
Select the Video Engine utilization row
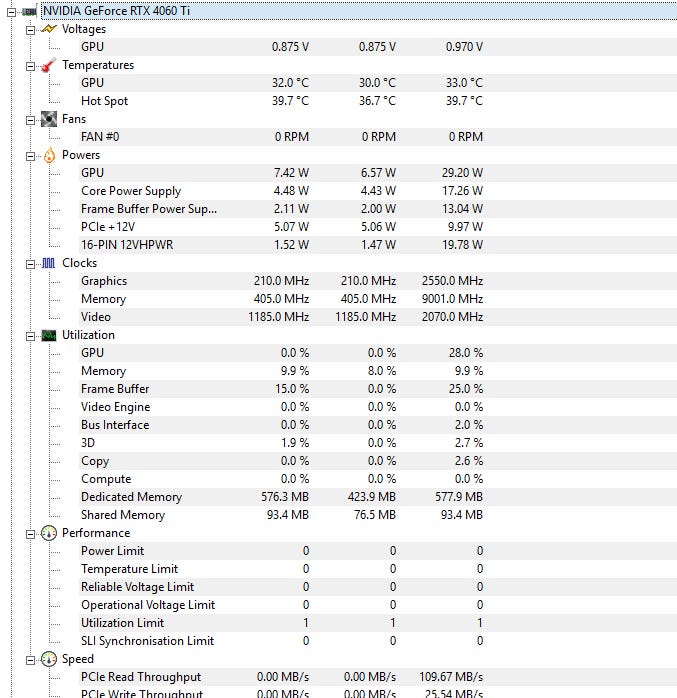point(378,407)
